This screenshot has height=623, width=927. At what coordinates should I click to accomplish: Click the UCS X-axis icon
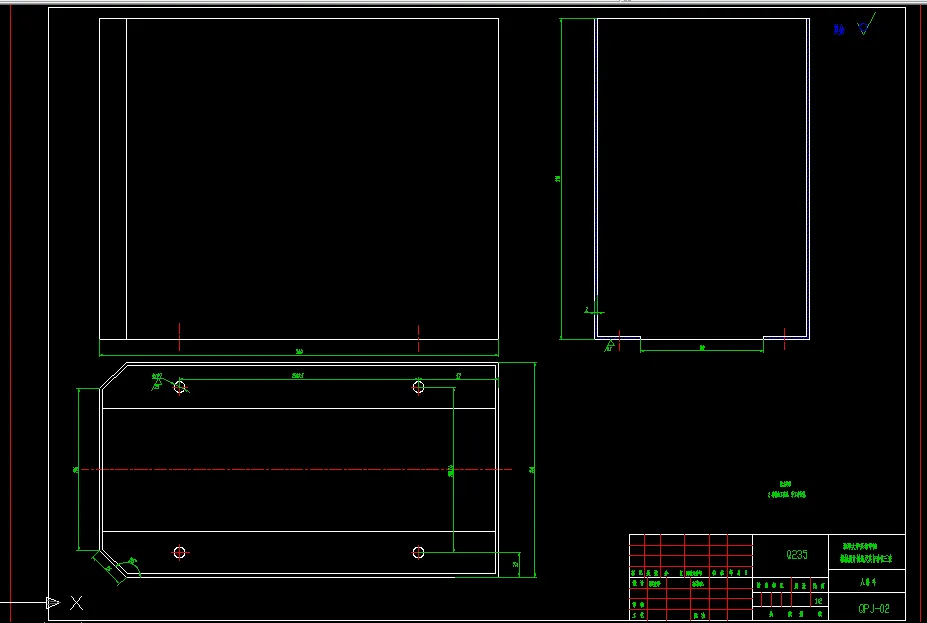point(65,603)
